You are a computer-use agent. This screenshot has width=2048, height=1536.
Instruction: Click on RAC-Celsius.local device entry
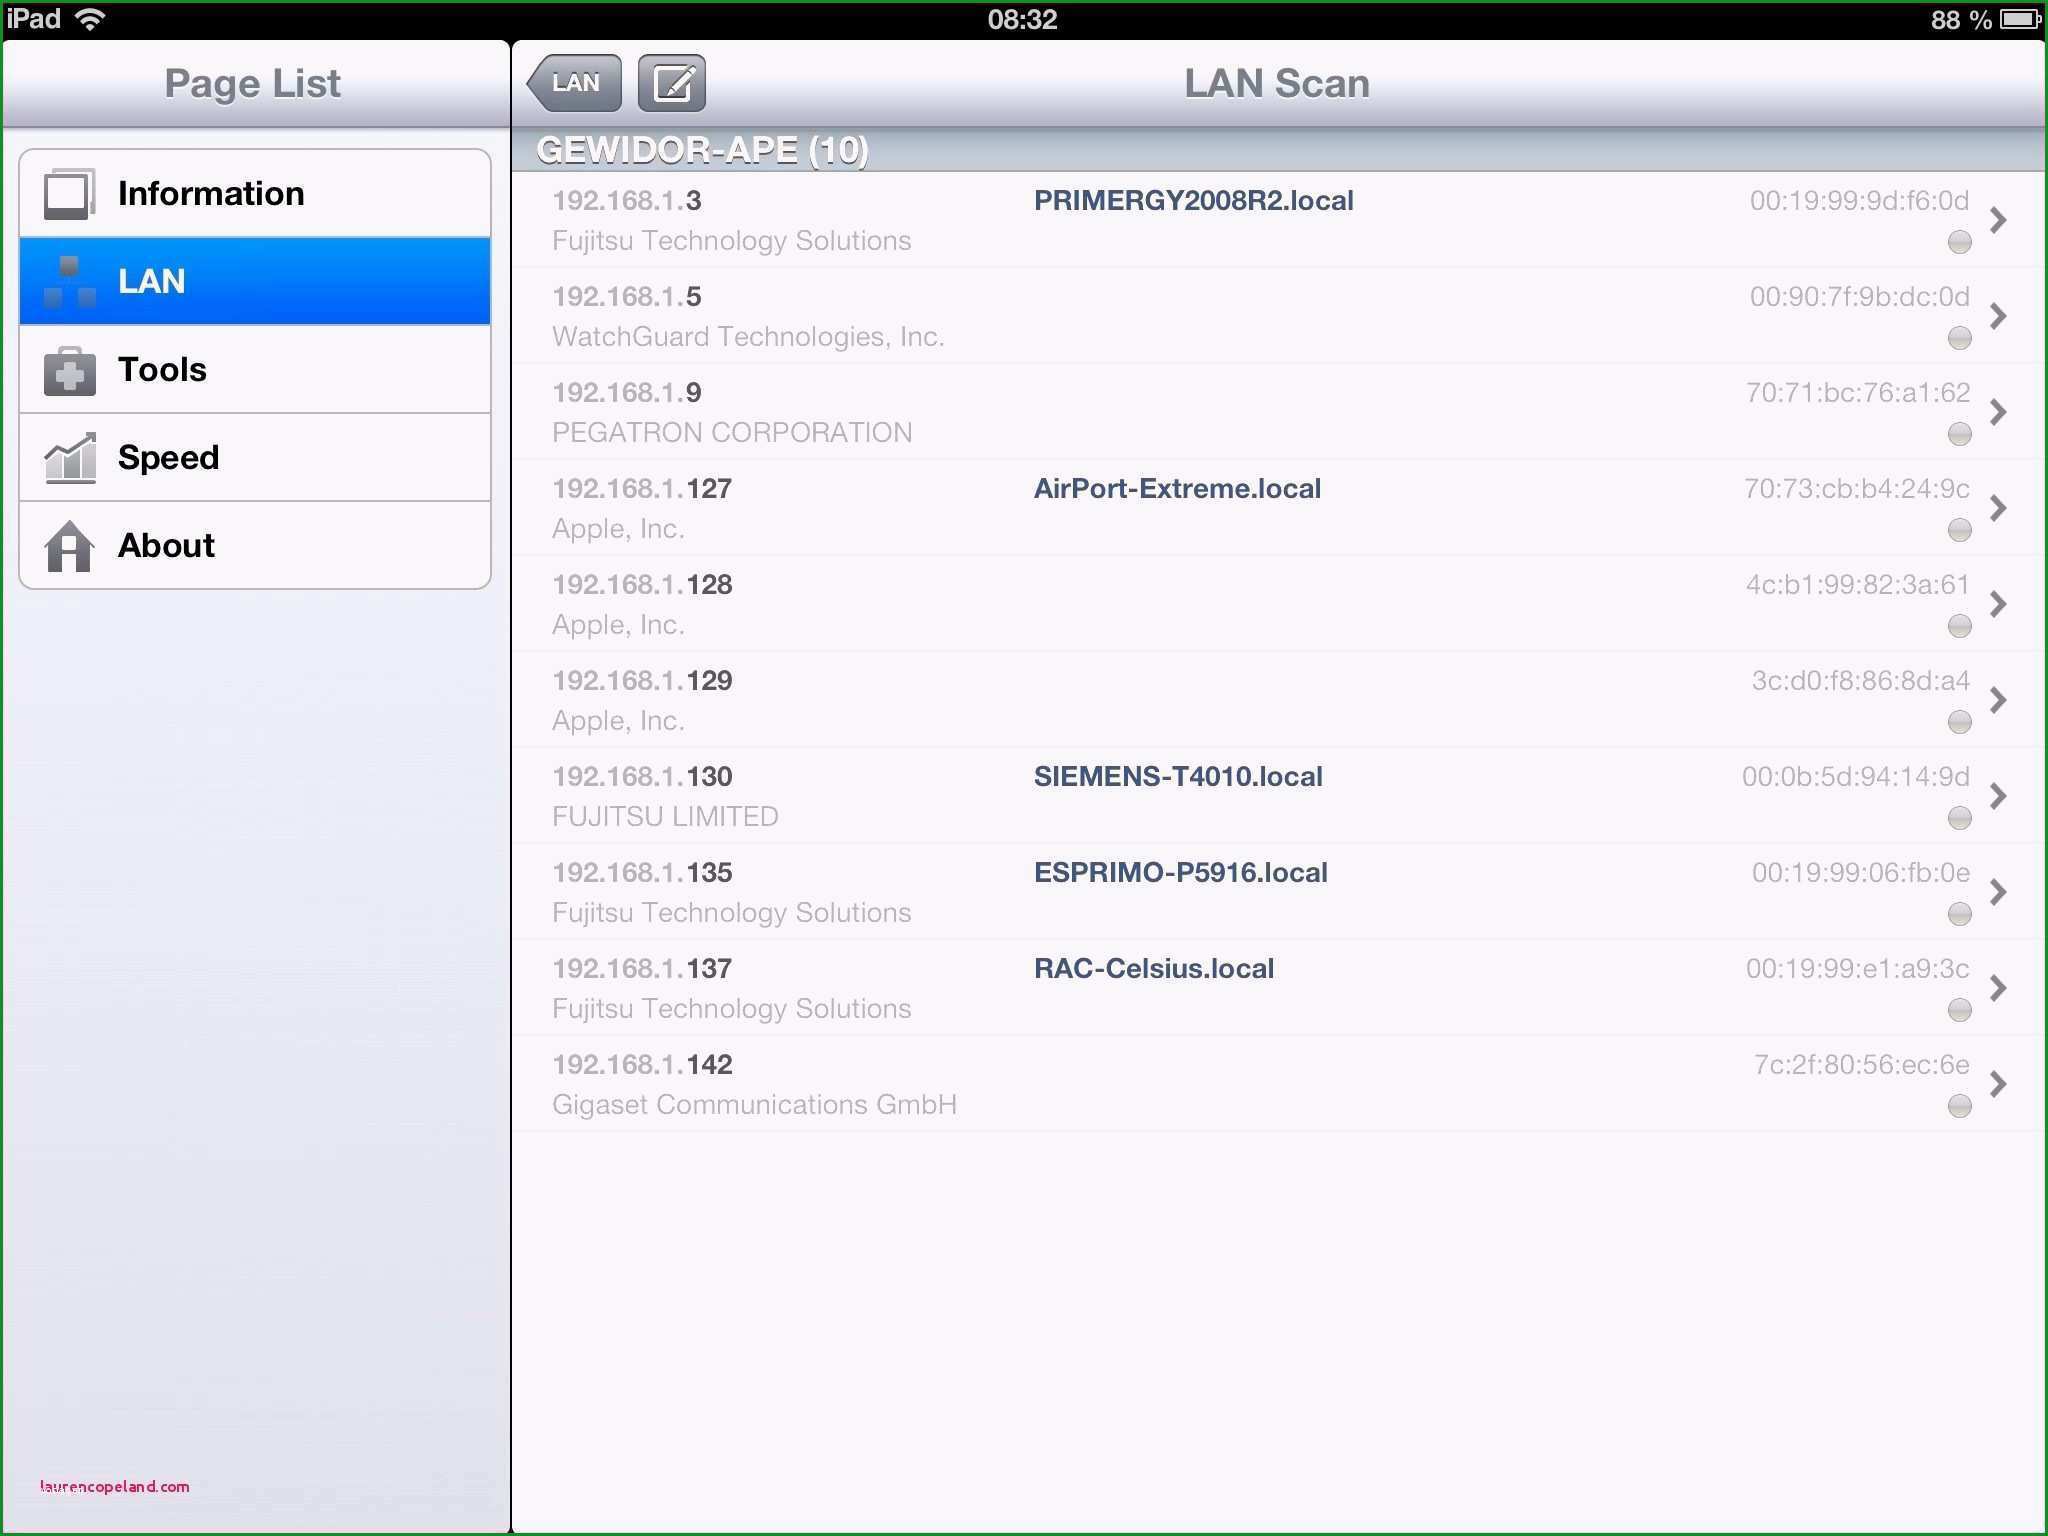pyautogui.click(x=1274, y=987)
